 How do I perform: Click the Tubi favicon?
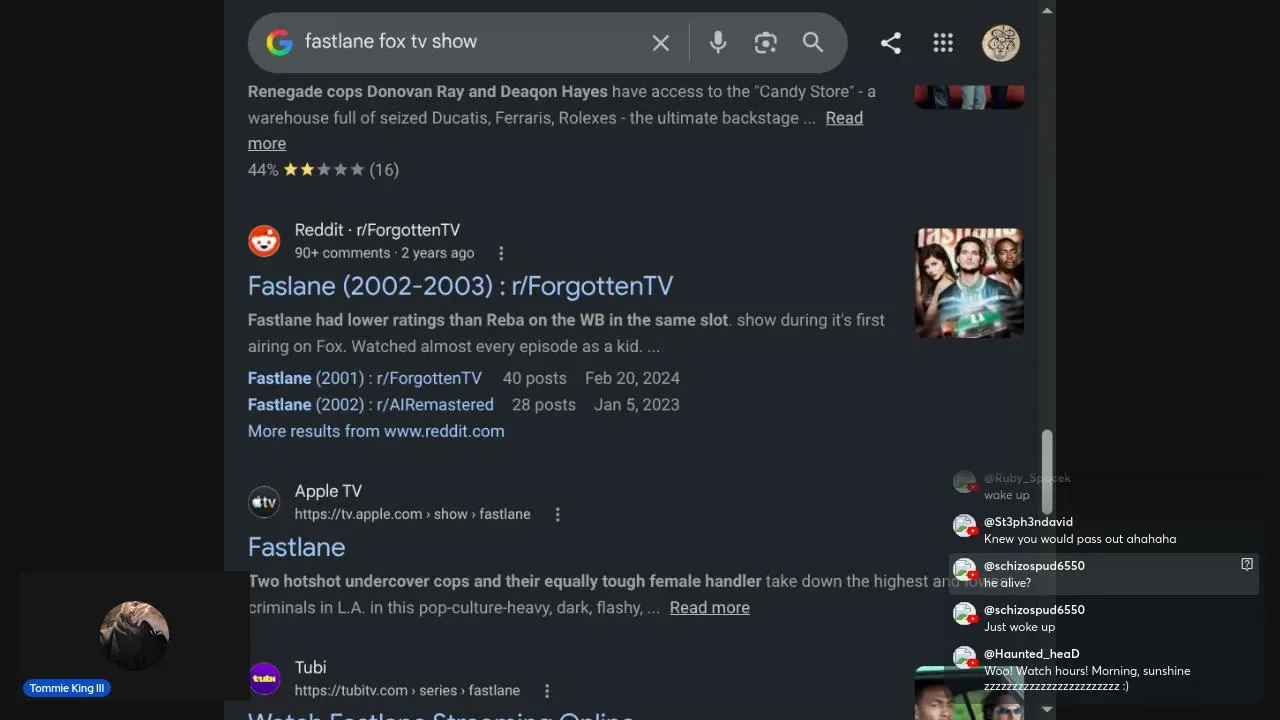[265, 679]
